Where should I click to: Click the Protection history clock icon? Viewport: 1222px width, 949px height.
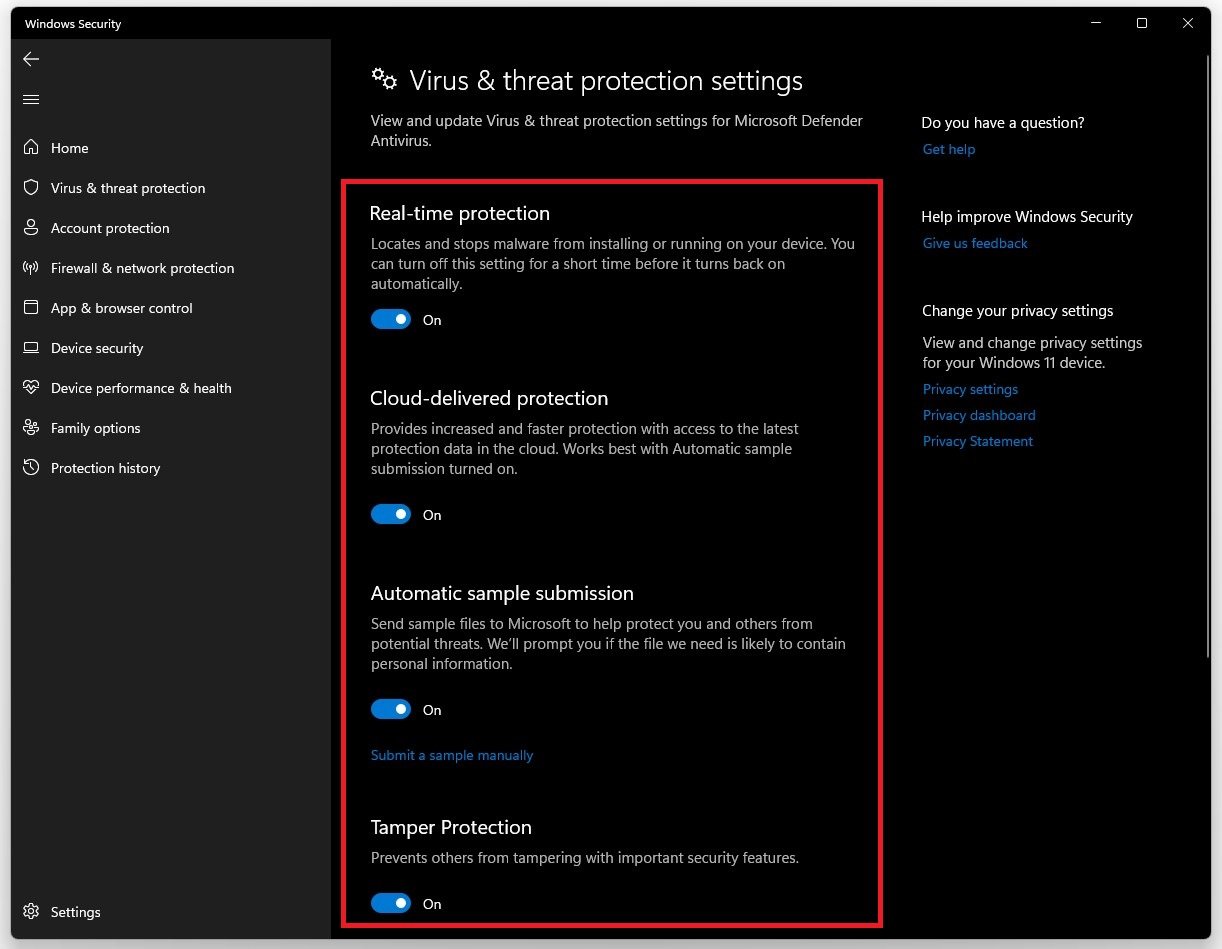pos(31,468)
